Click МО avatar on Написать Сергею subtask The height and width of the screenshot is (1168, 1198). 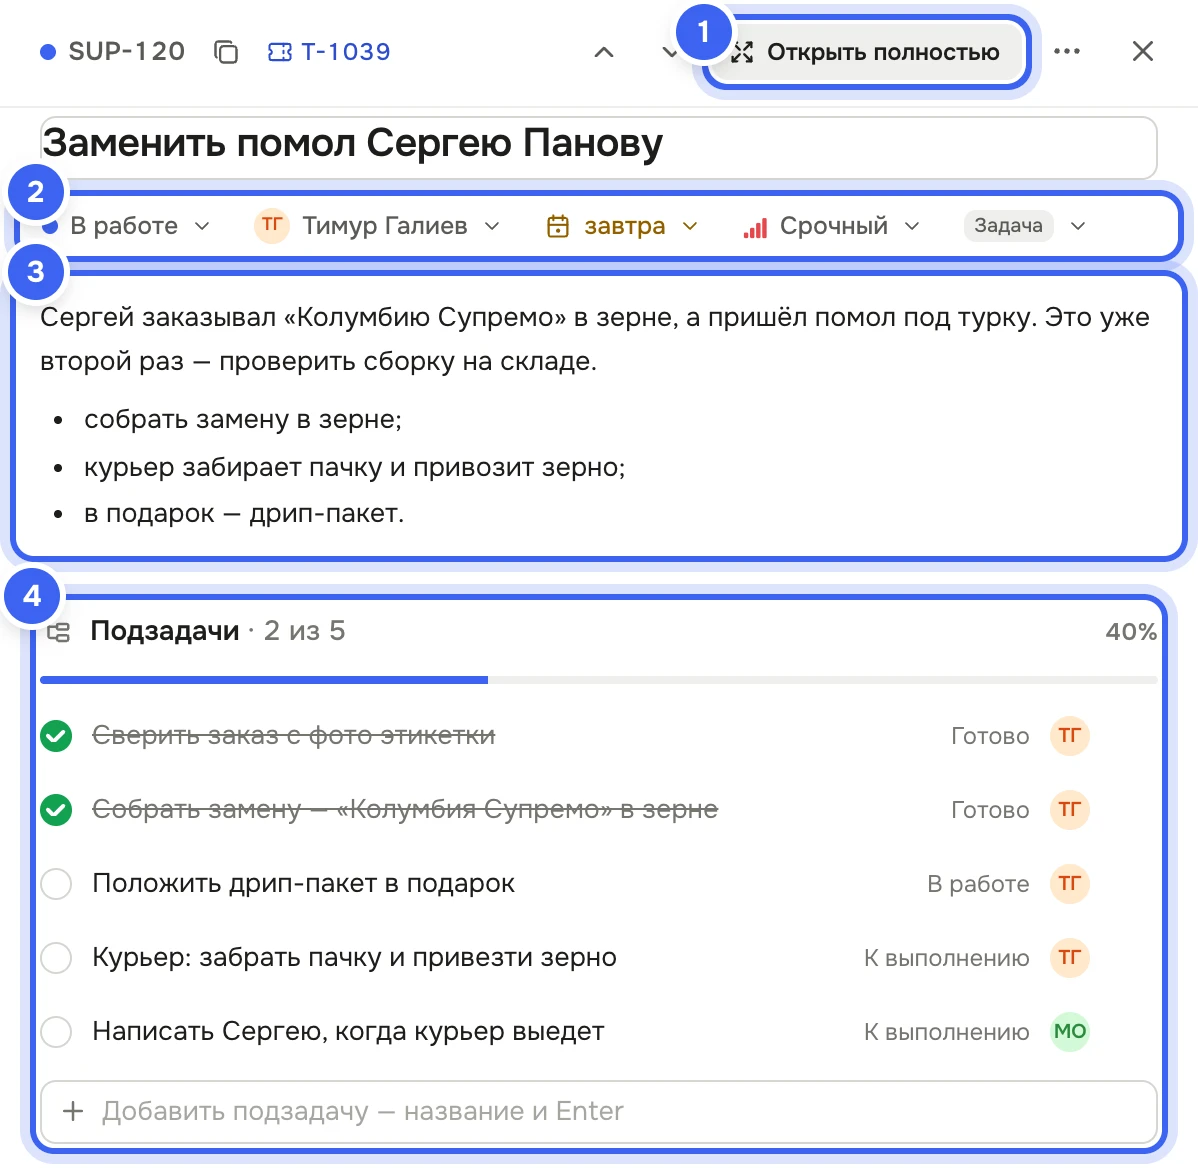tap(1069, 1032)
